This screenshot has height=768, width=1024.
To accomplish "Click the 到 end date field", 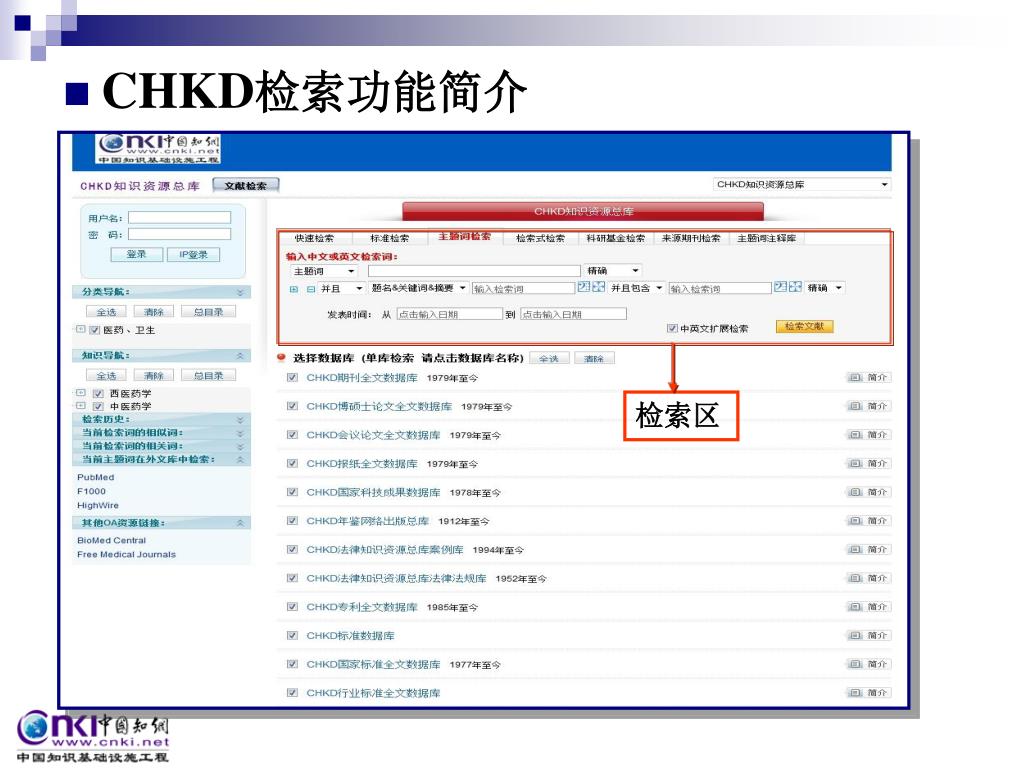I will click(x=573, y=314).
